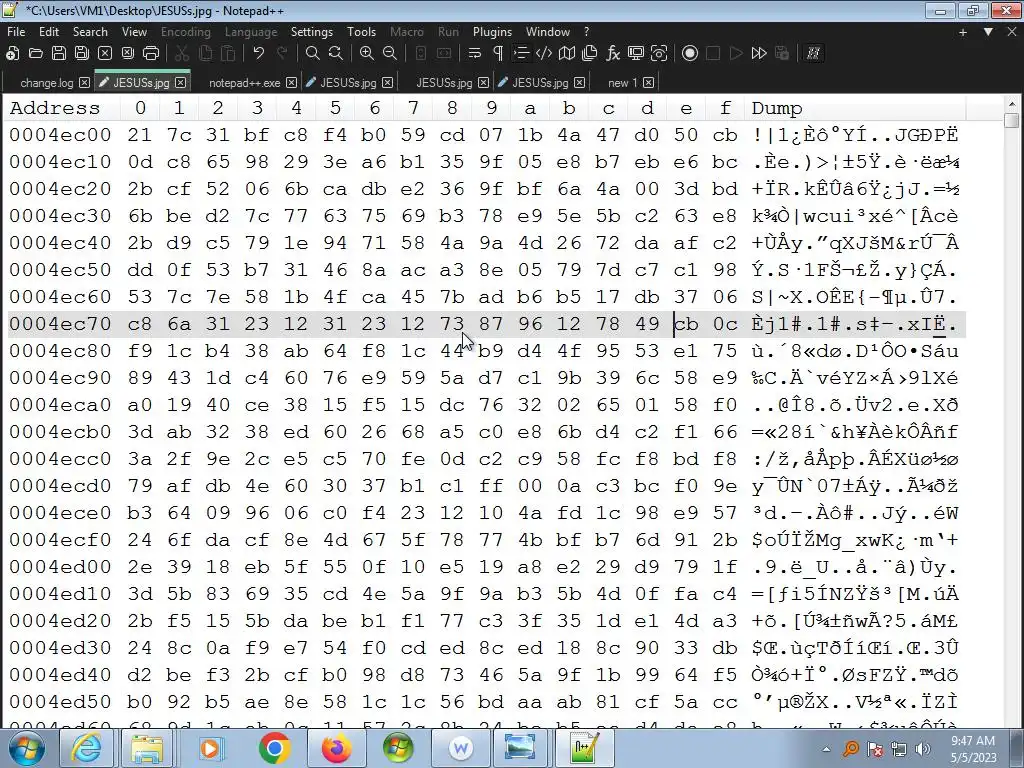Viewport: 1024px width, 768px height.
Task: Toggle show all characters pilcrow icon
Action: 498,54
